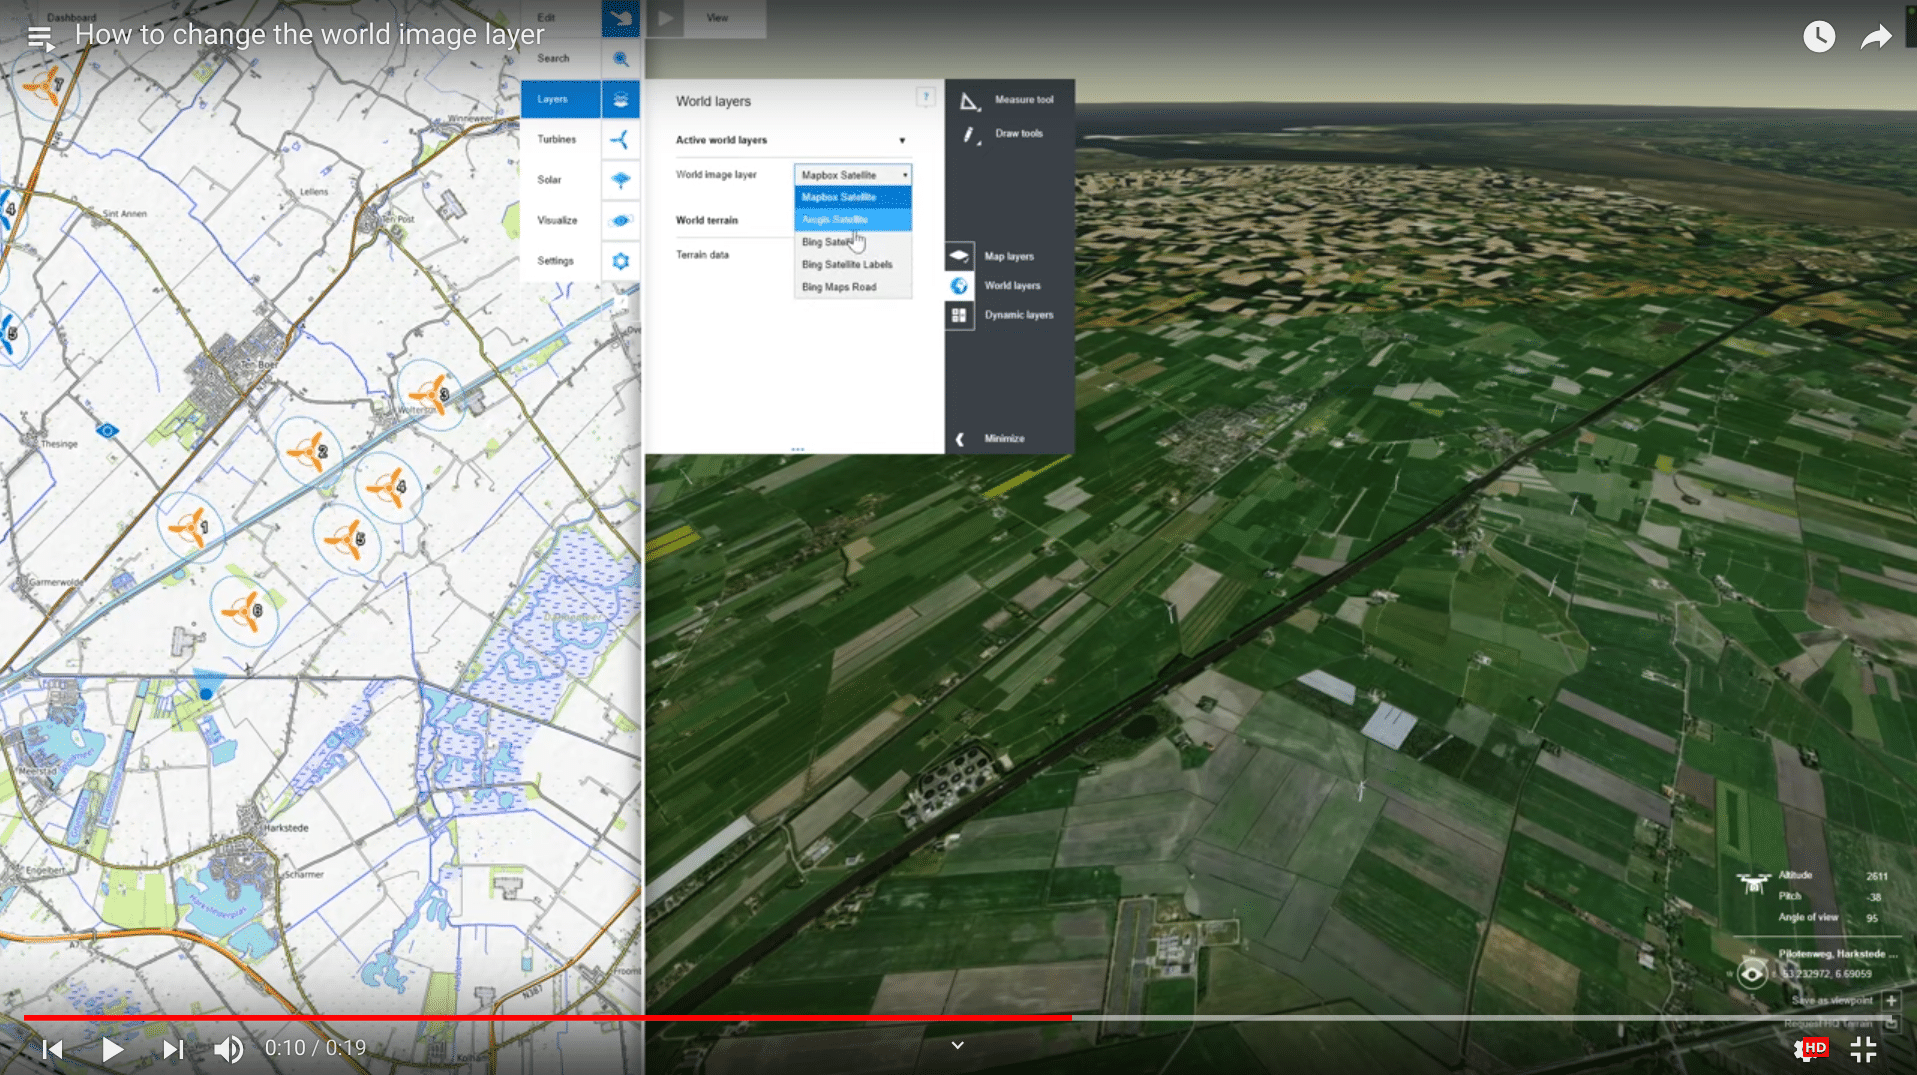Skip to the next video
Viewport: 1917px width, 1075px height.
(173, 1049)
